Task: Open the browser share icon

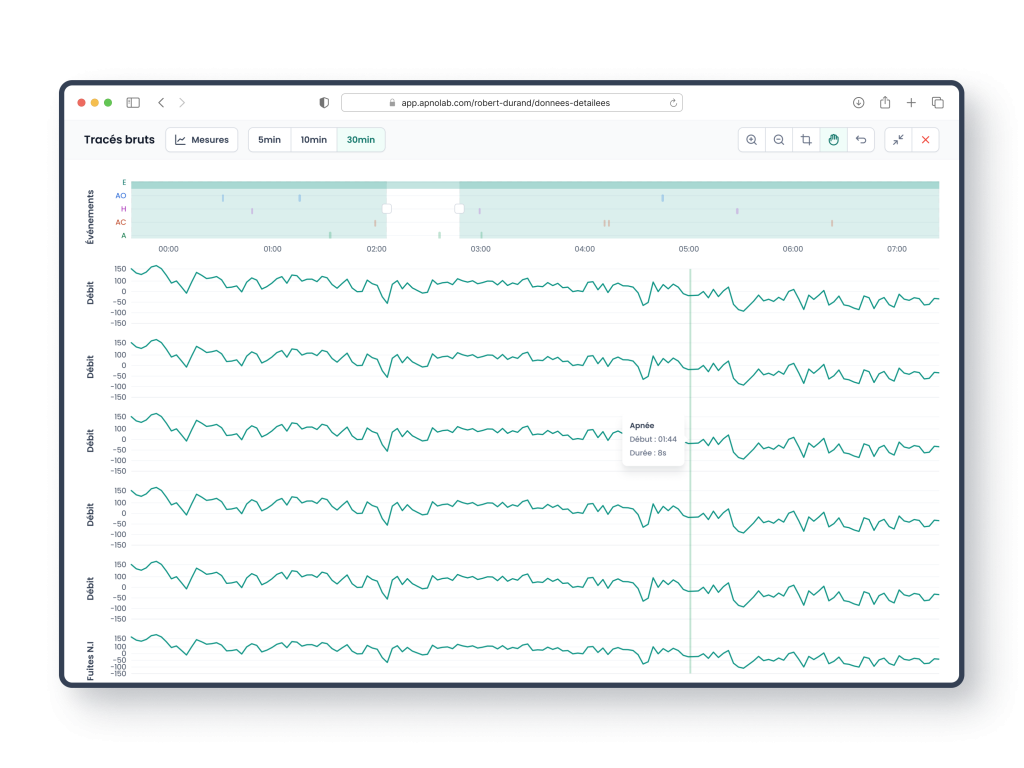Action: pos(885,103)
